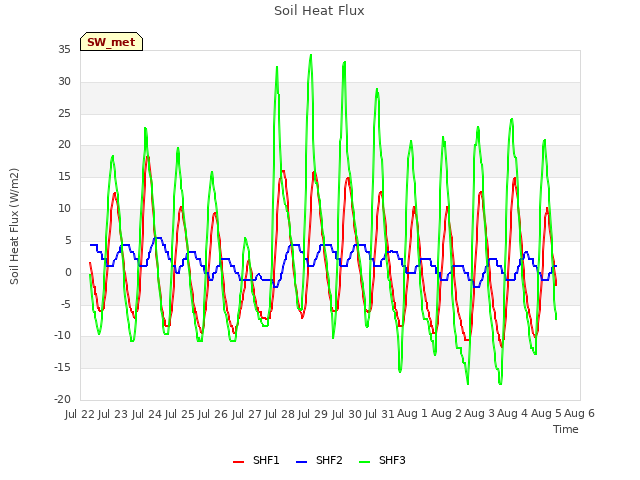Click the -15 y-axis tick label
This screenshot has width=640, height=480.
point(63,367)
